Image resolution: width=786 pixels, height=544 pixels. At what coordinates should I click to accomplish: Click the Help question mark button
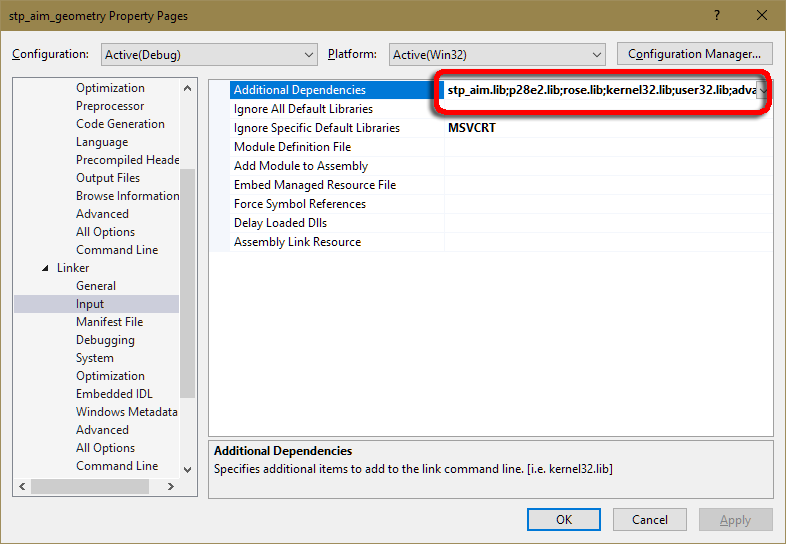[x=717, y=16]
